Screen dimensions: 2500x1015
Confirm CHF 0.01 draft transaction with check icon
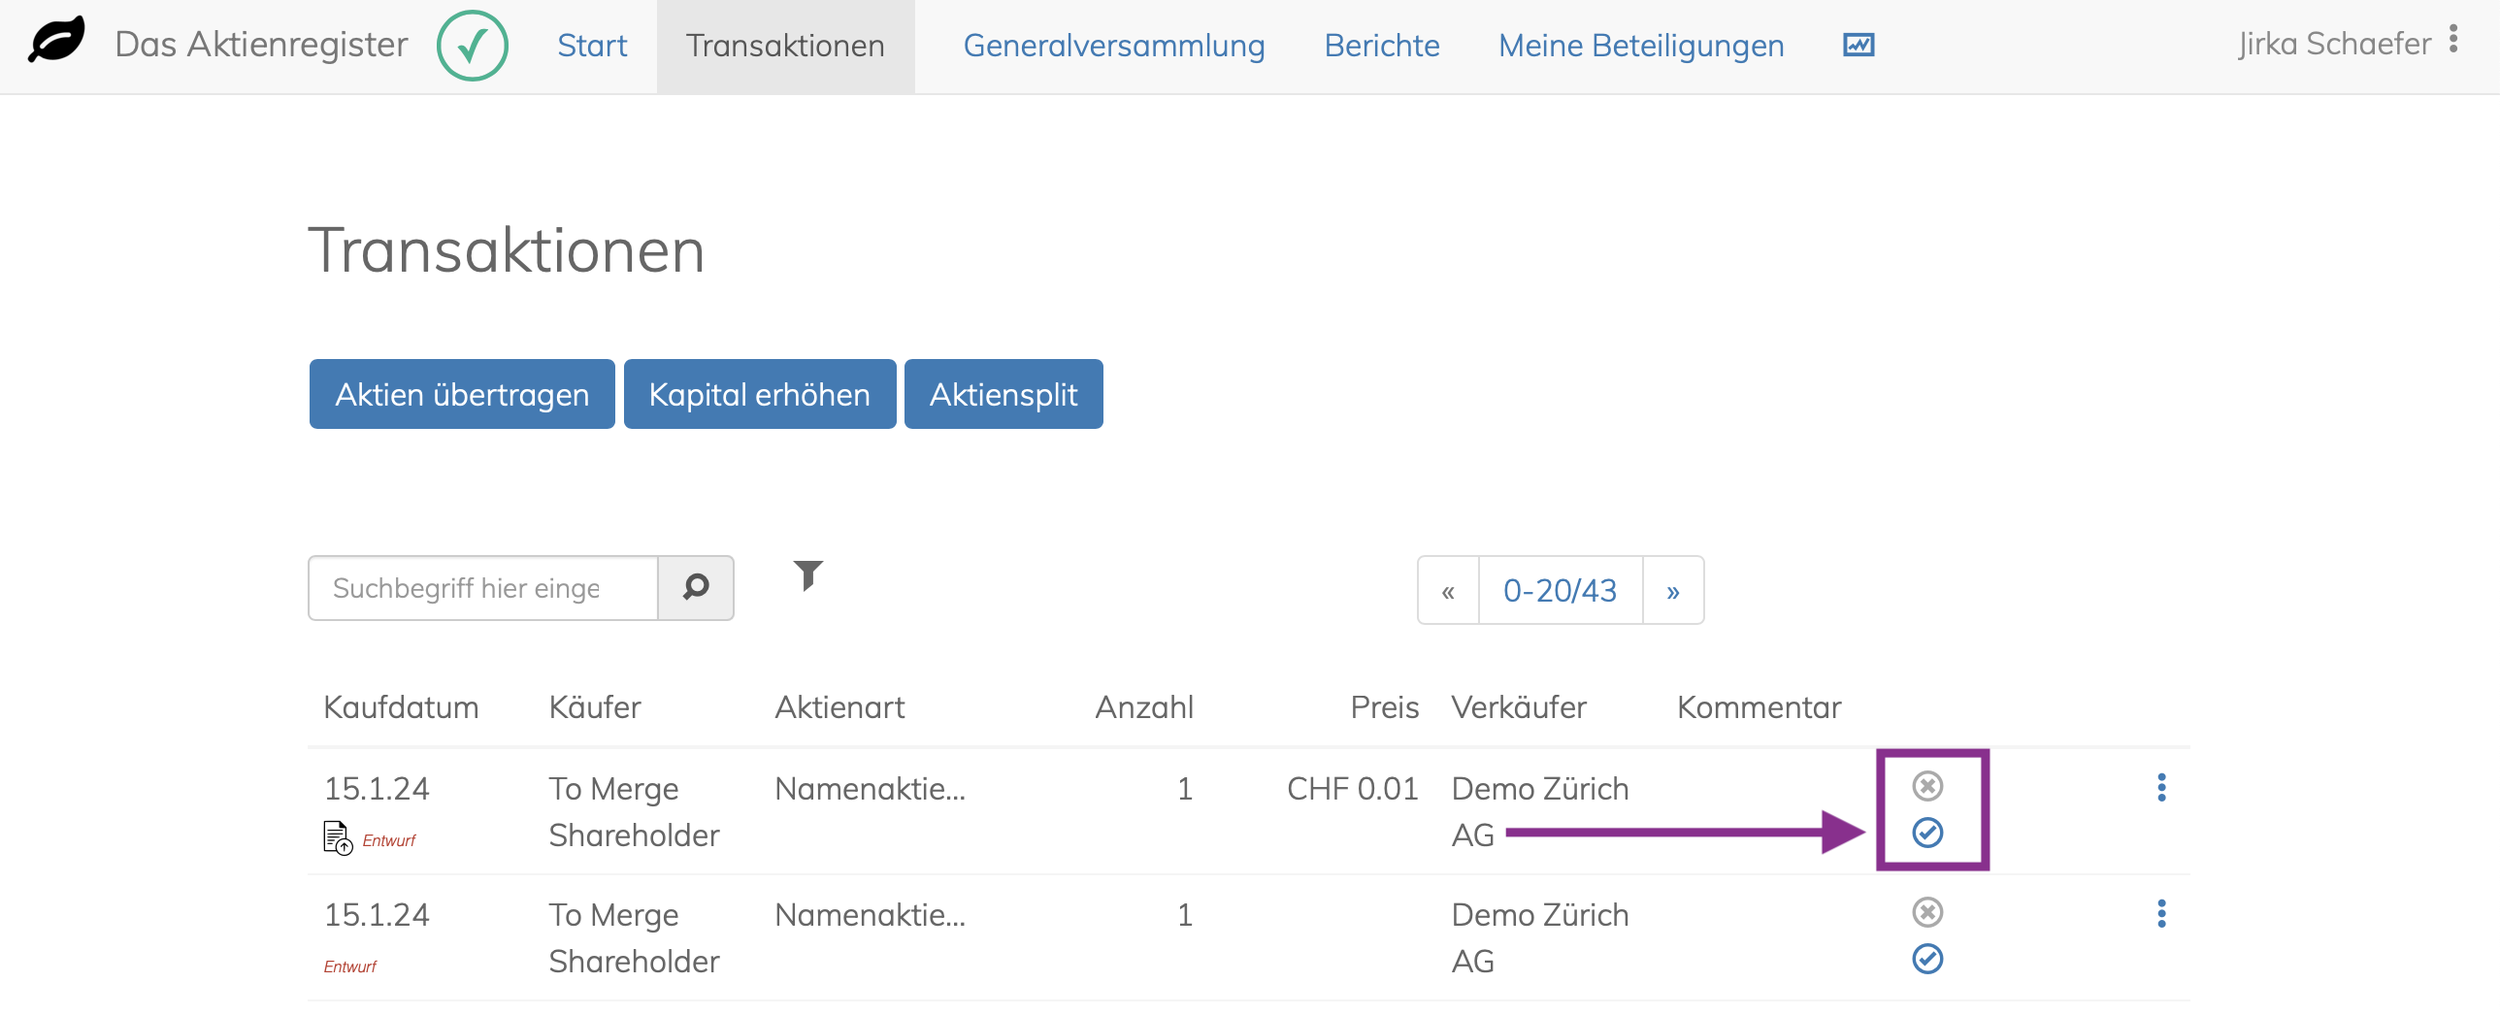click(x=1927, y=832)
